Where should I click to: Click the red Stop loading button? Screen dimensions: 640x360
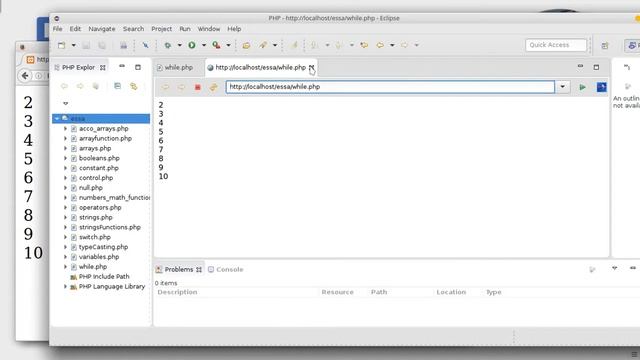(198, 87)
